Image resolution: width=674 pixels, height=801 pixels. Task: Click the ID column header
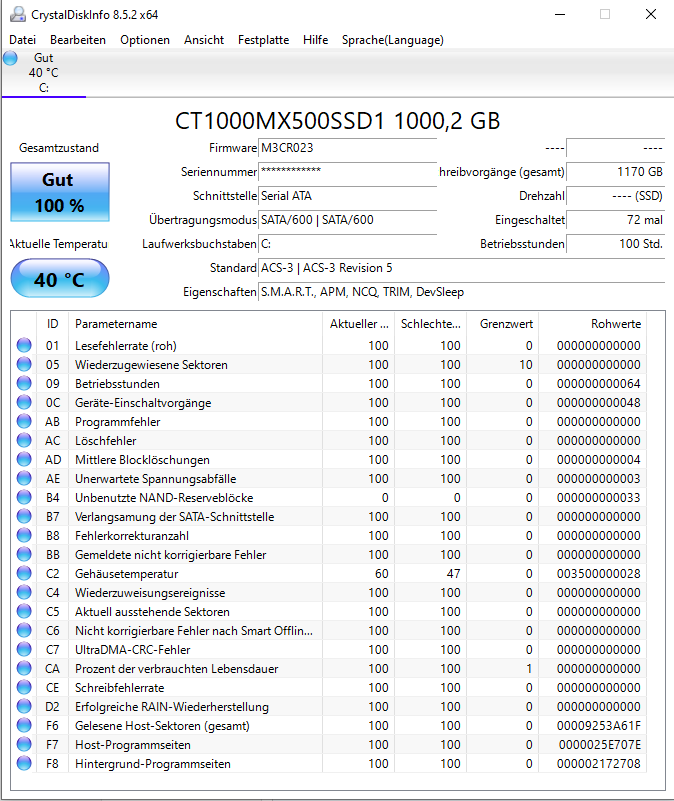pyautogui.click(x=52, y=324)
